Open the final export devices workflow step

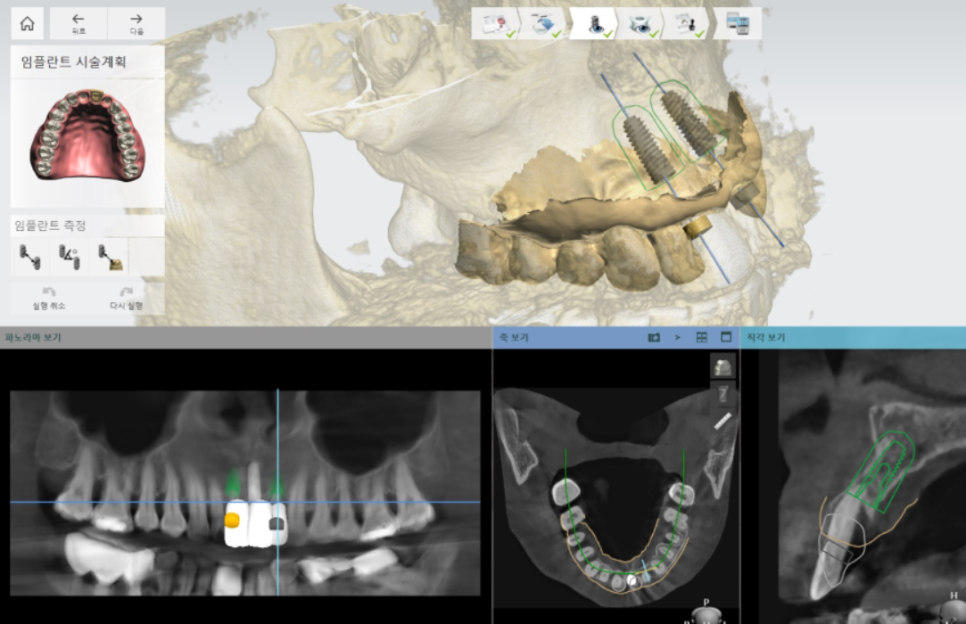741,24
